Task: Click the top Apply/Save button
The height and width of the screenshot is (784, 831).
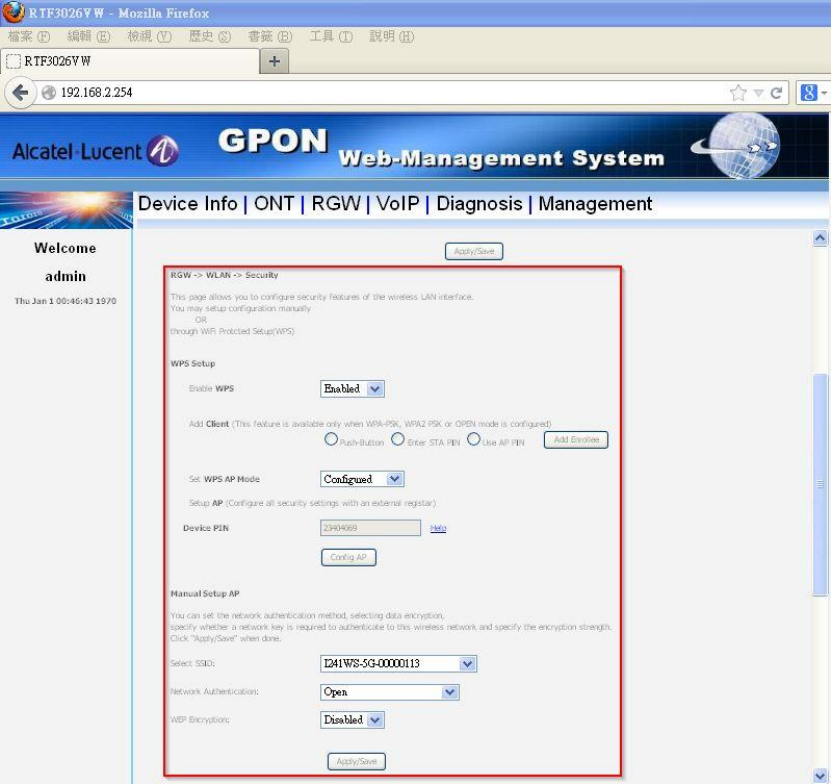Action: tap(474, 251)
